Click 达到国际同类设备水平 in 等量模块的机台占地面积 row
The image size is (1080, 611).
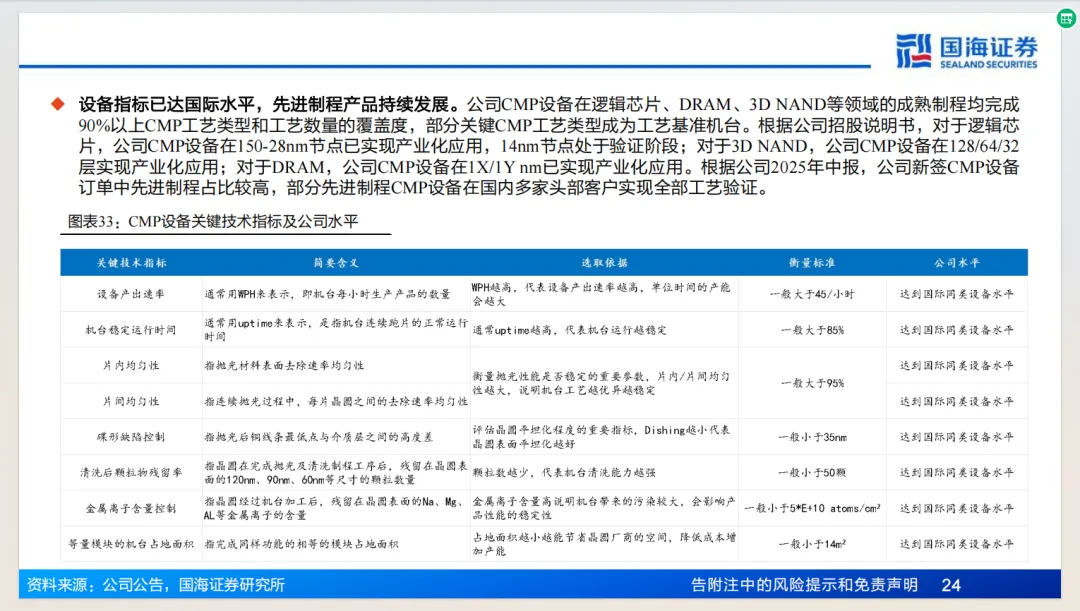point(957,544)
